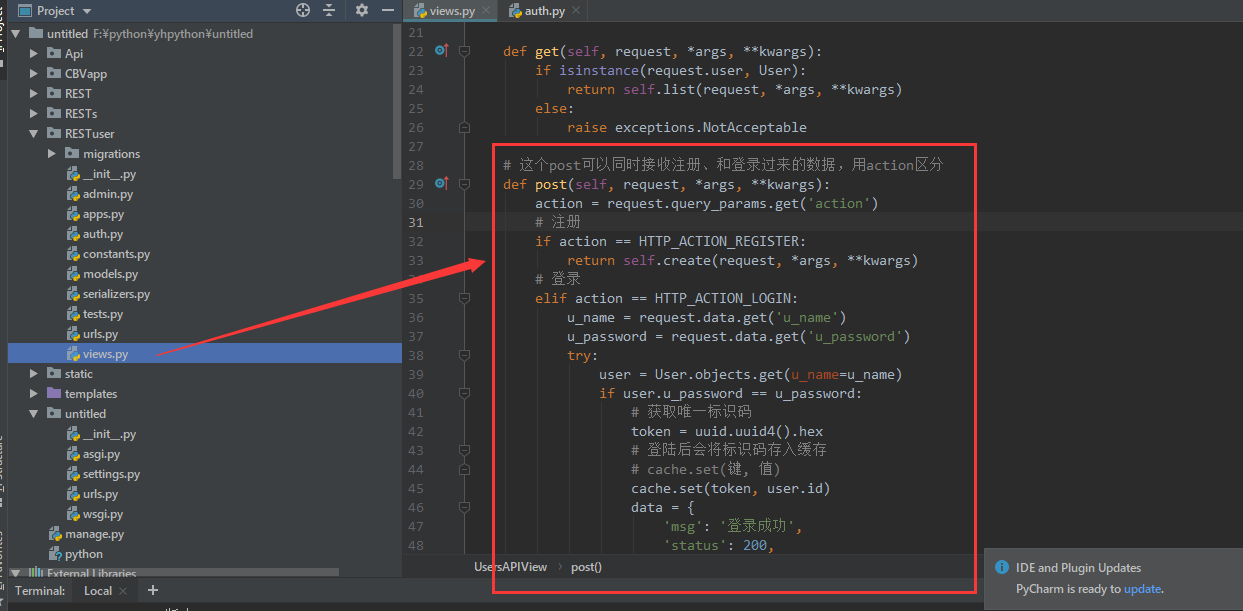Click urls.py under inner untitled folder
The image size is (1243, 611).
coord(101,494)
